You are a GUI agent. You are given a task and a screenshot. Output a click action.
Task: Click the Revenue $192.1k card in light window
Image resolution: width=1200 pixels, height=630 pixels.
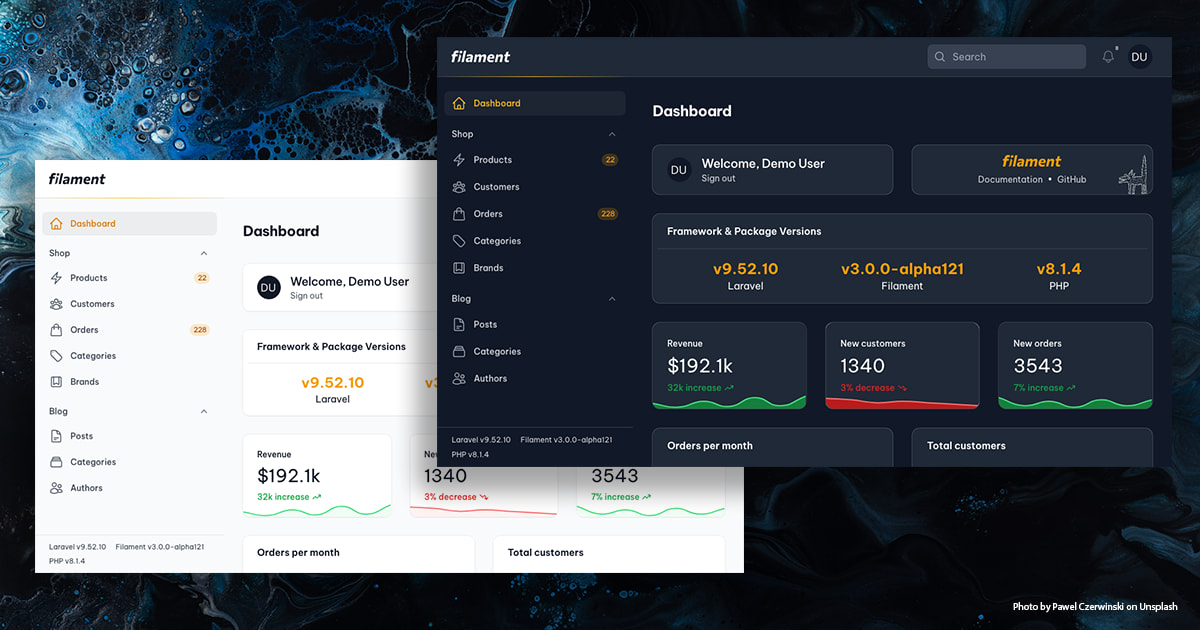click(x=317, y=476)
